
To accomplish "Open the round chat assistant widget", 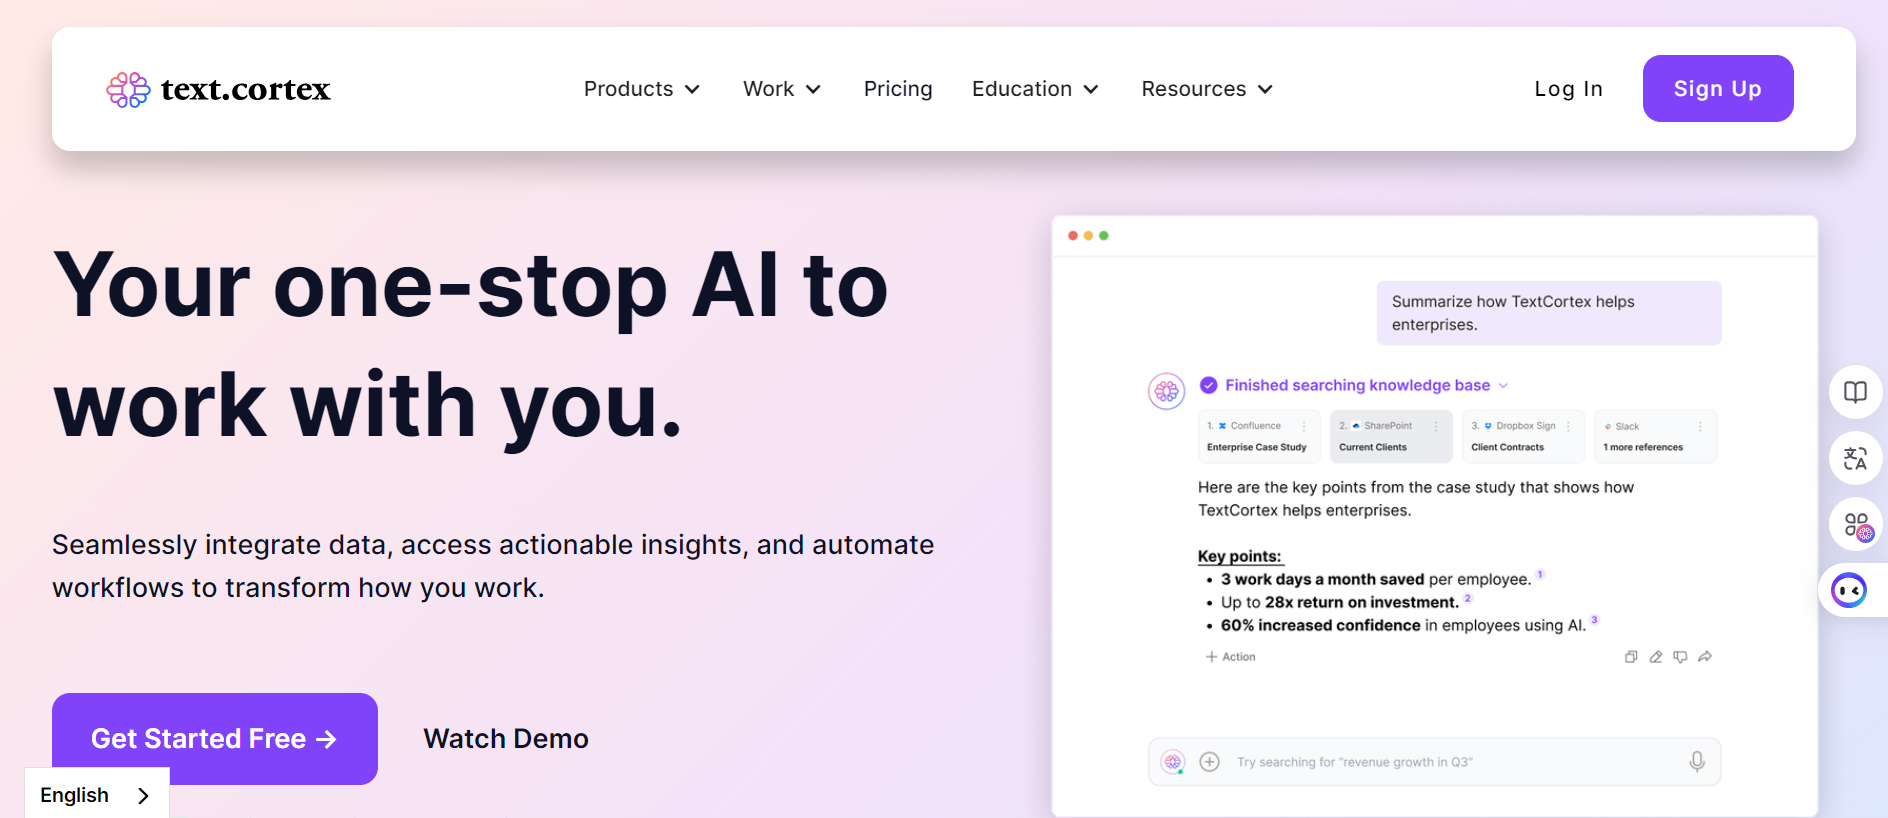I will [1849, 591].
